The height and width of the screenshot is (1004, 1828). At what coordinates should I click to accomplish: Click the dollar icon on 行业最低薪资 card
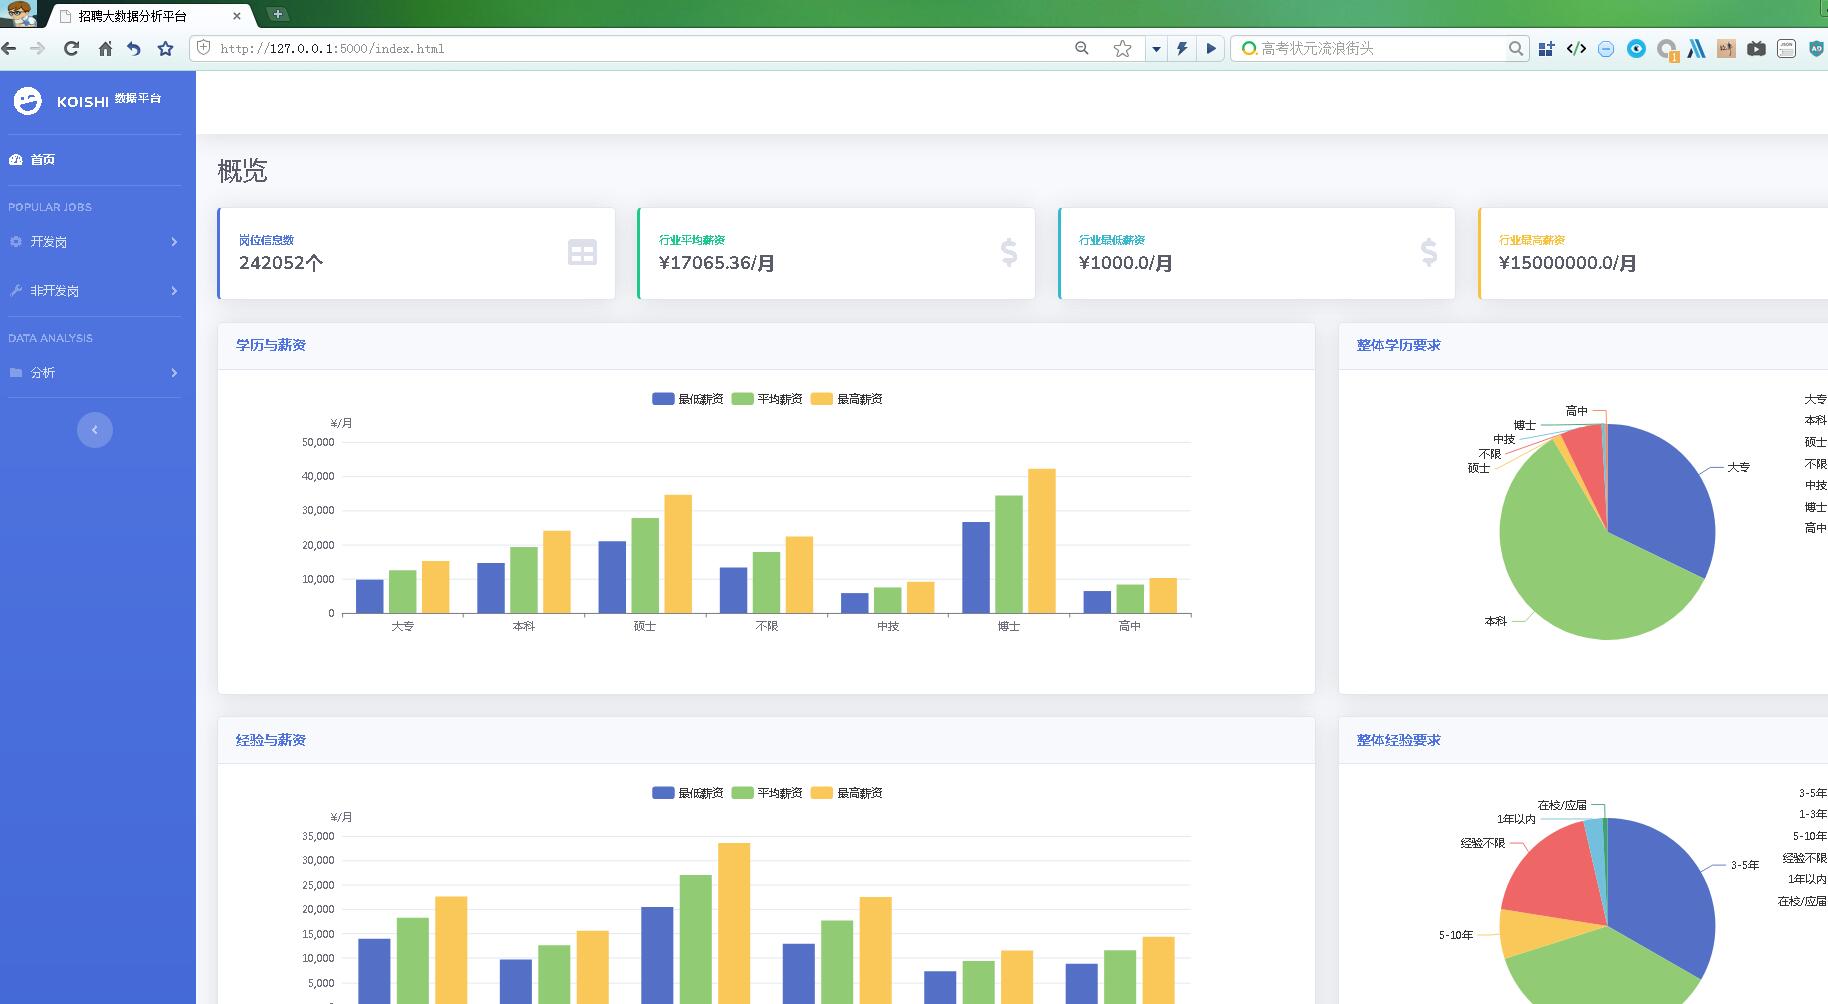coord(1429,252)
